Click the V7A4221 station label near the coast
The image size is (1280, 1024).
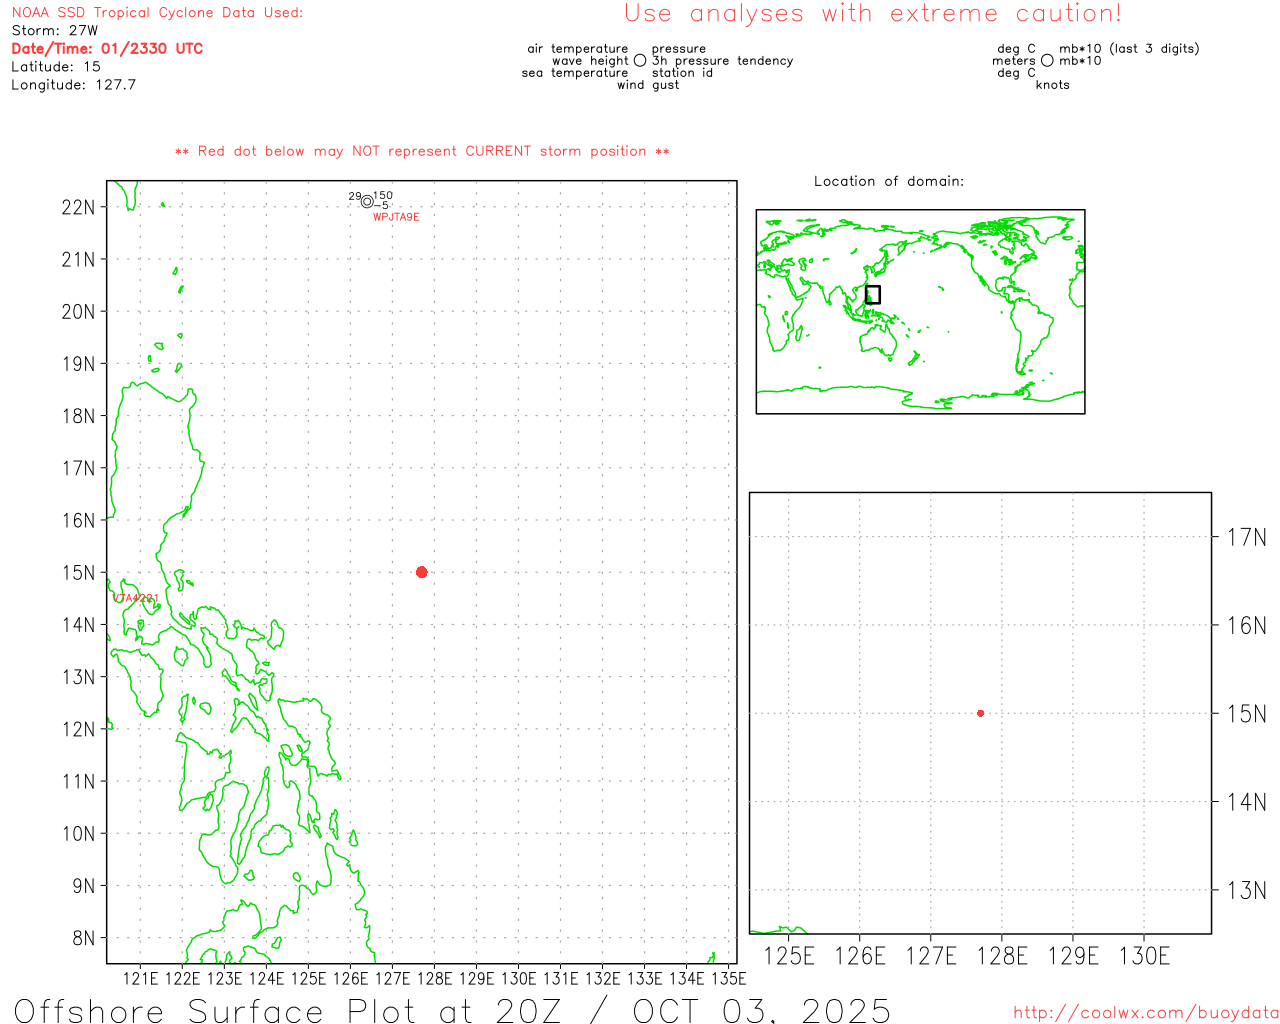[x=135, y=598]
